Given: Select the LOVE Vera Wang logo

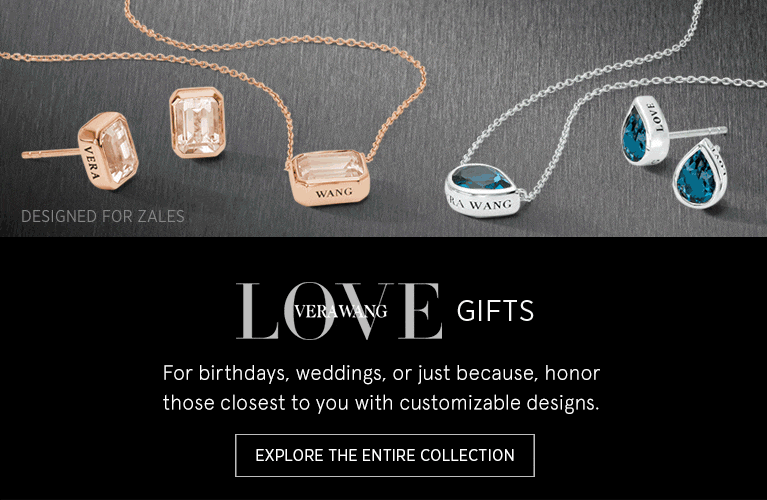Looking at the screenshot, I should pyautogui.click(x=339, y=311).
